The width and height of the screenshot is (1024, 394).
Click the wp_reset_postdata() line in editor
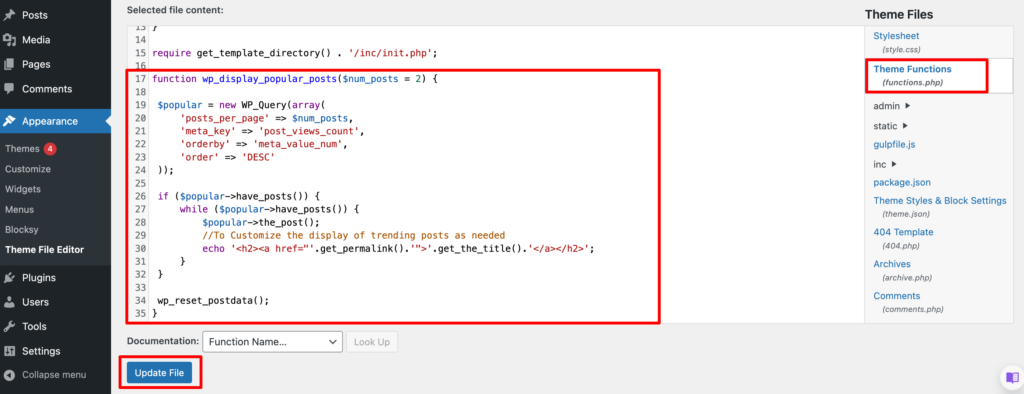(213, 301)
